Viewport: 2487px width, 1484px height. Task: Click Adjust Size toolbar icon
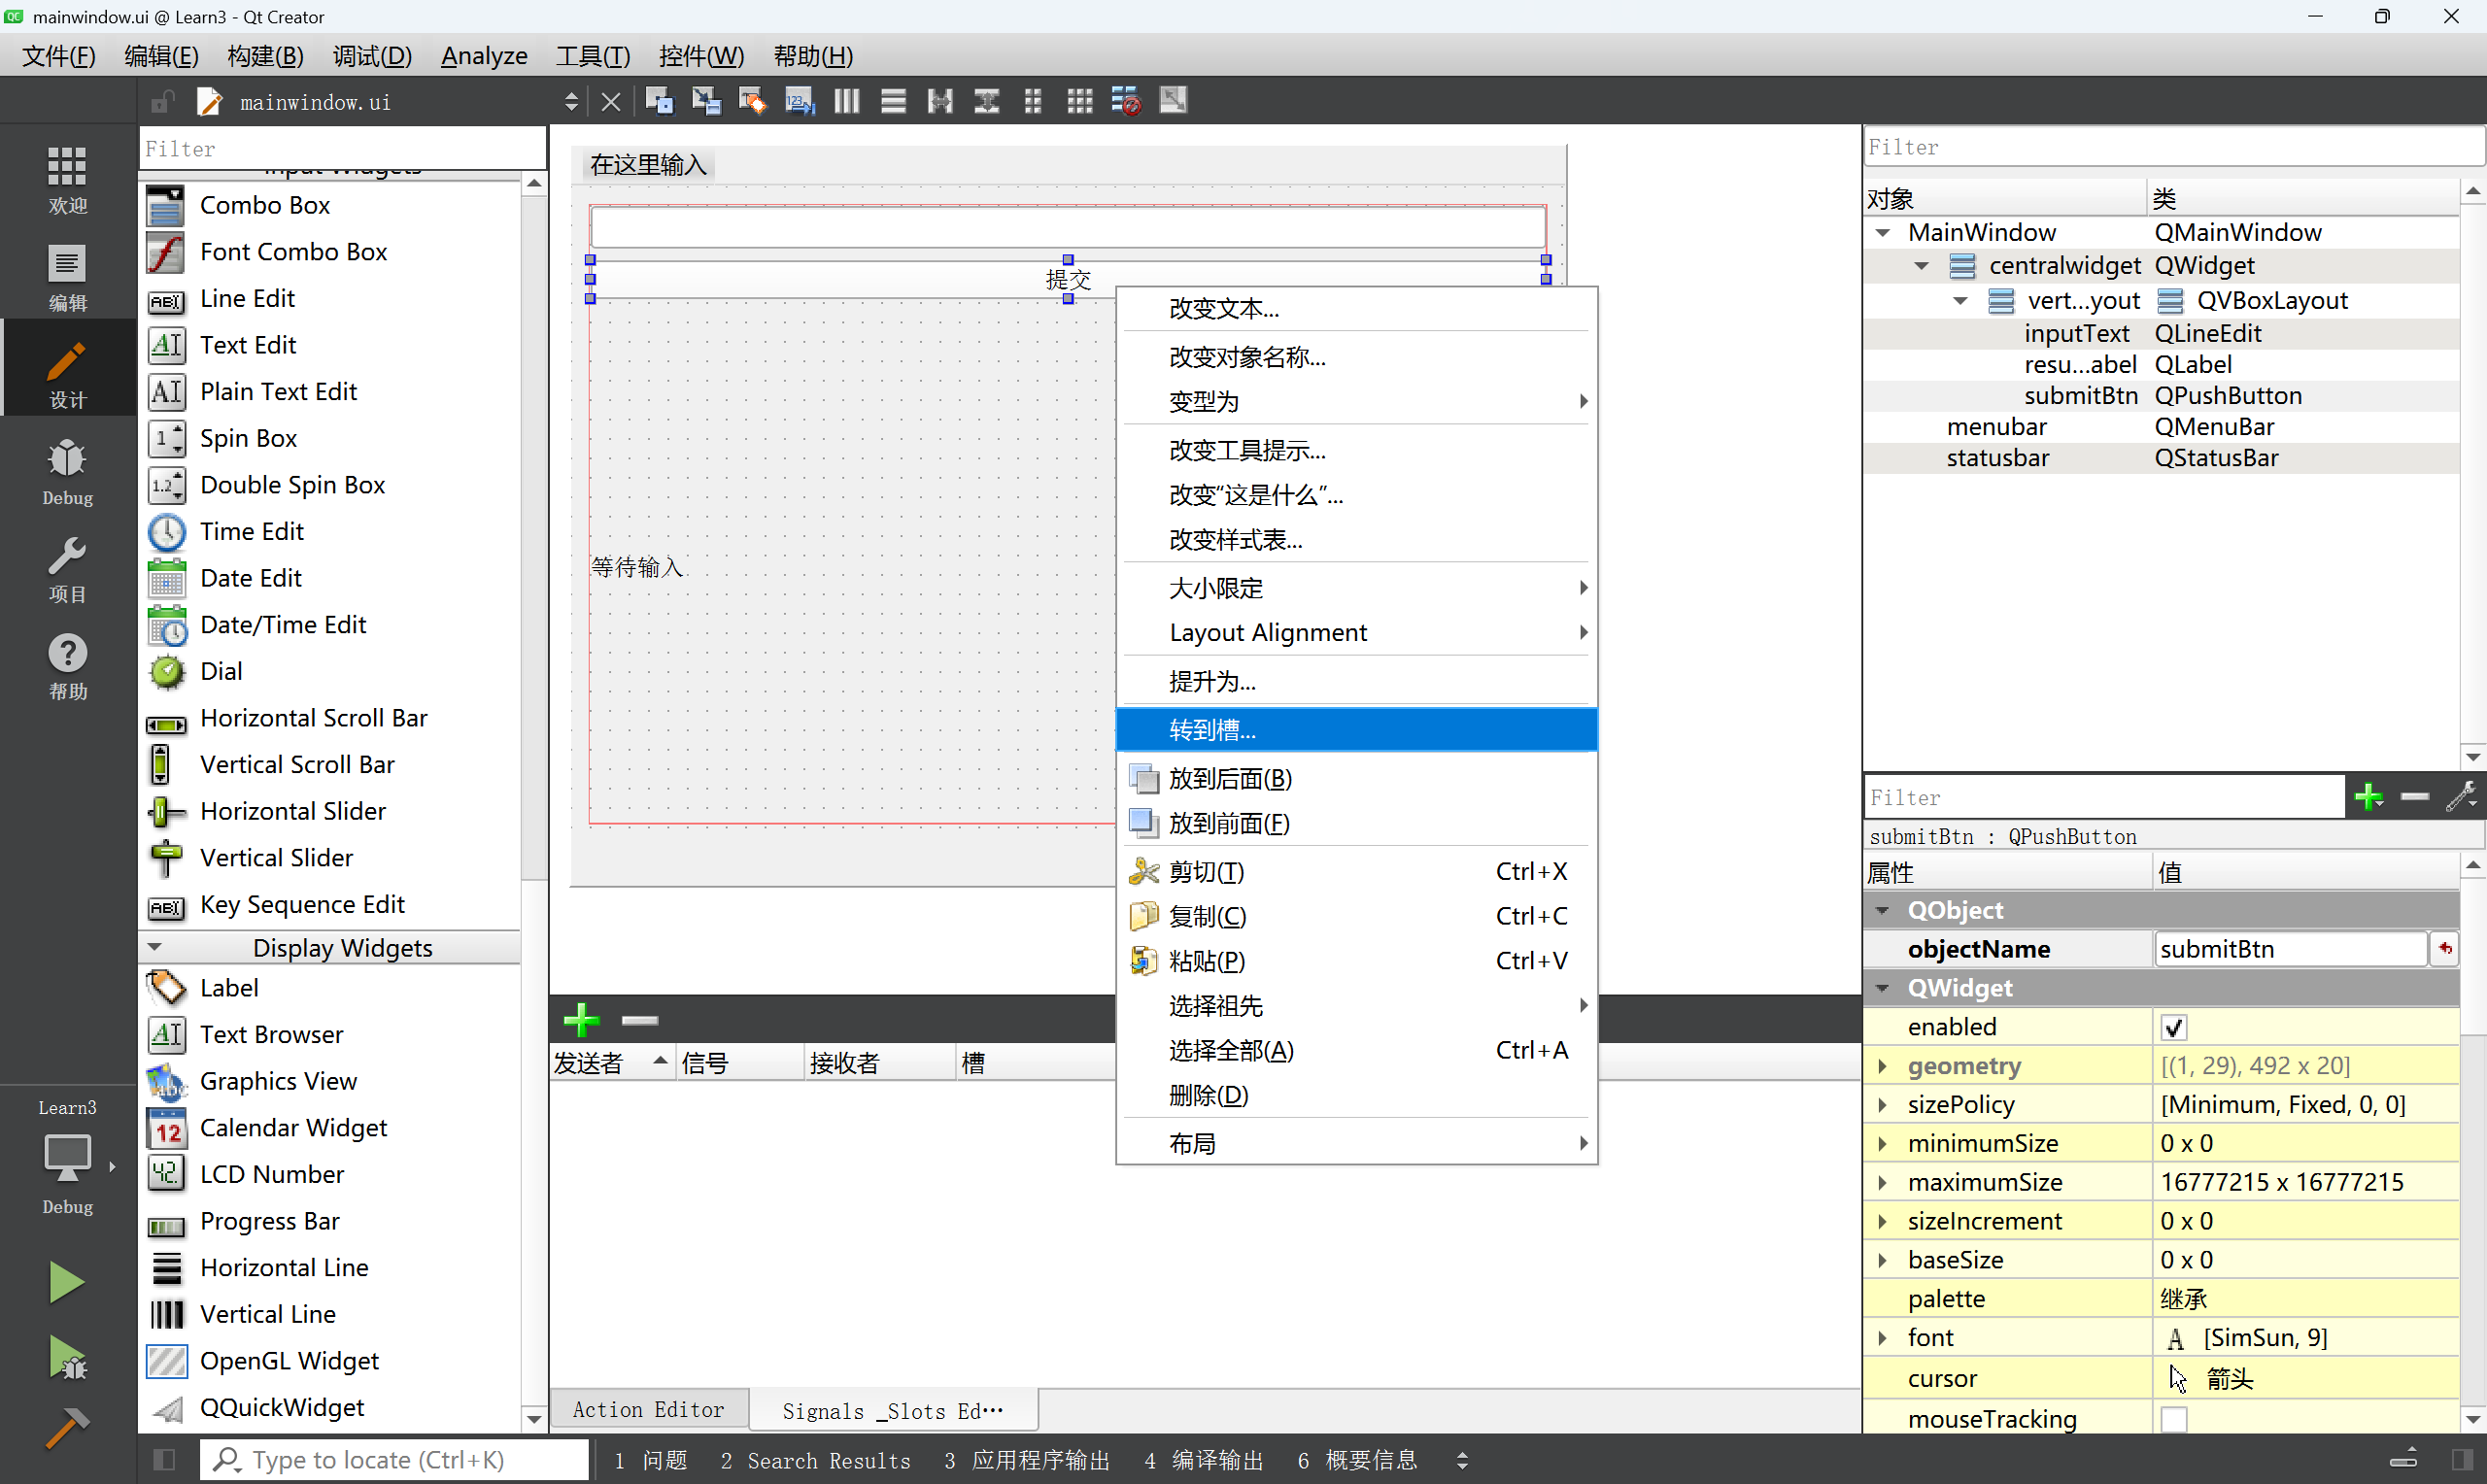pos(1173,101)
